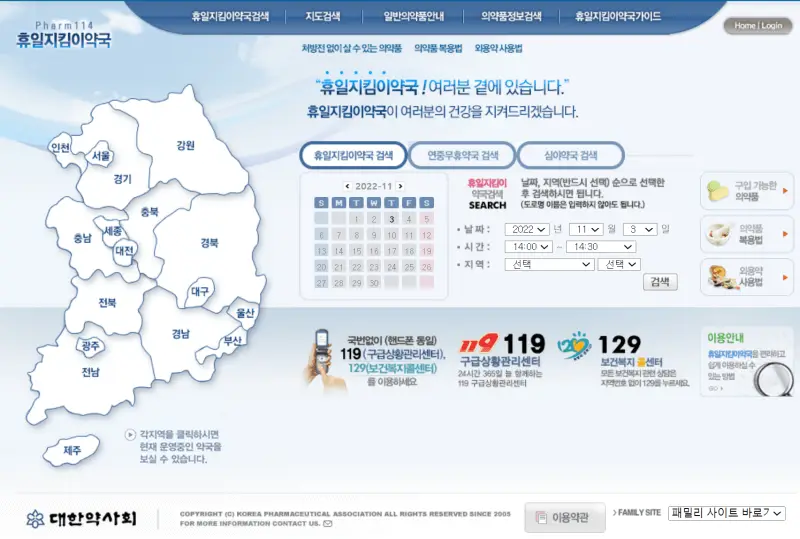Open 휴일지킴이약국검색 top menu
Image resolution: width=800 pixels, height=539 pixels.
click(x=230, y=16)
